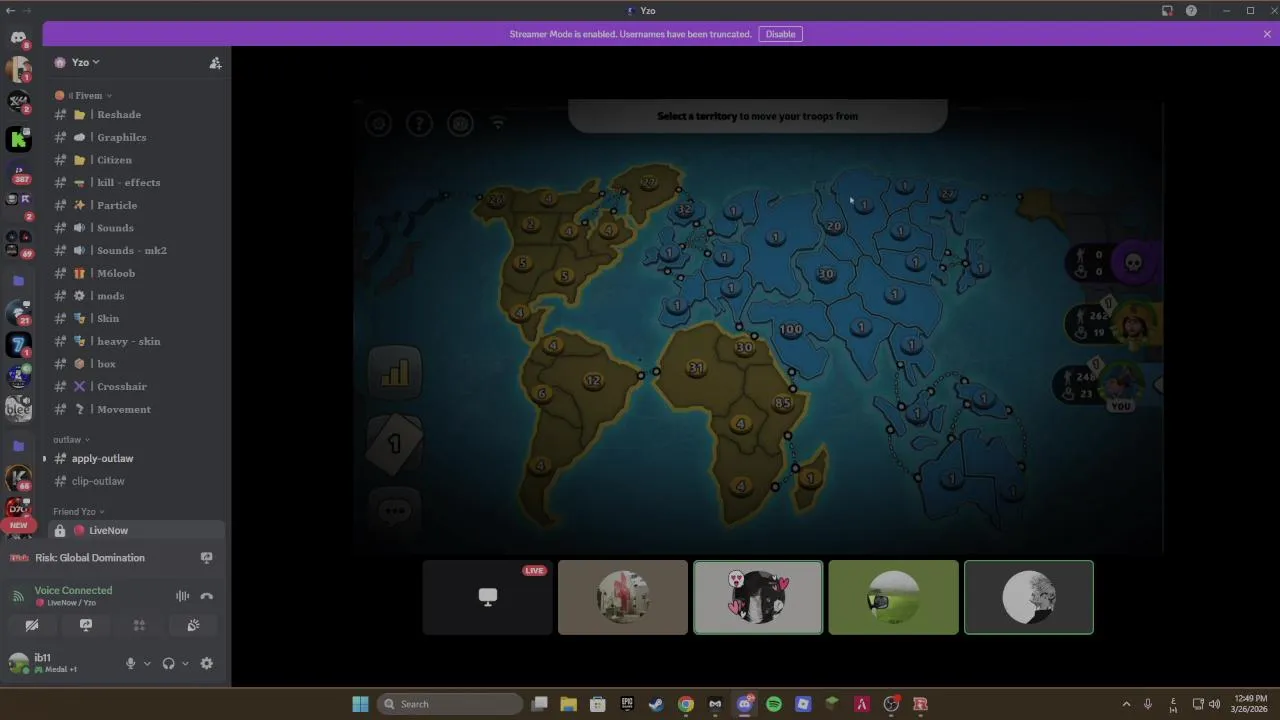Screen dimensions: 1280x720
Task: Open the Risk game chat bubble button
Action: point(395,511)
